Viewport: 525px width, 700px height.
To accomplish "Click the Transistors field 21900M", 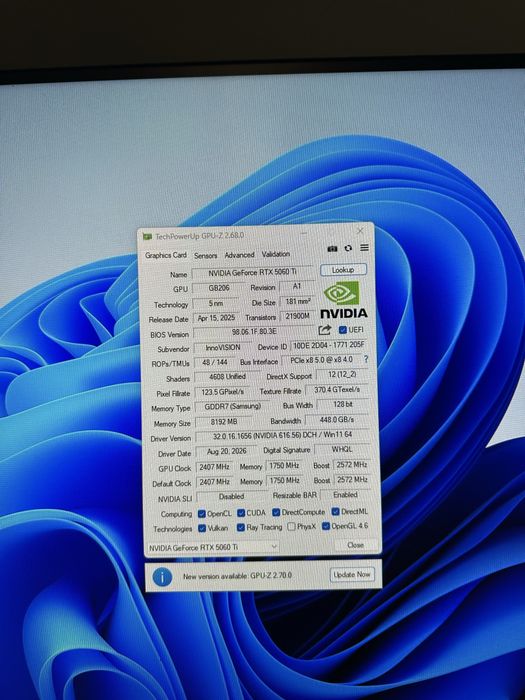I will point(298,317).
